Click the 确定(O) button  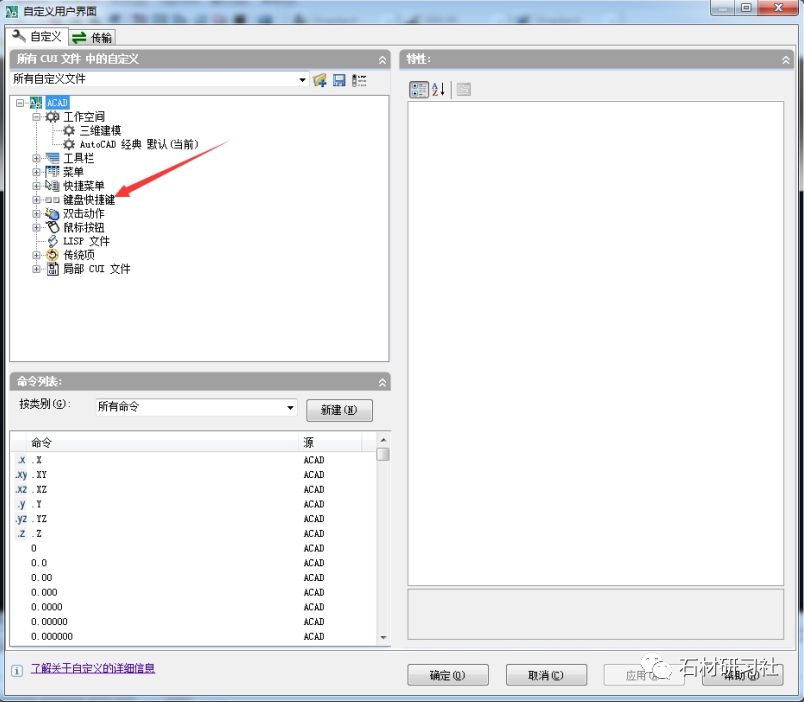(x=448, y=675)
